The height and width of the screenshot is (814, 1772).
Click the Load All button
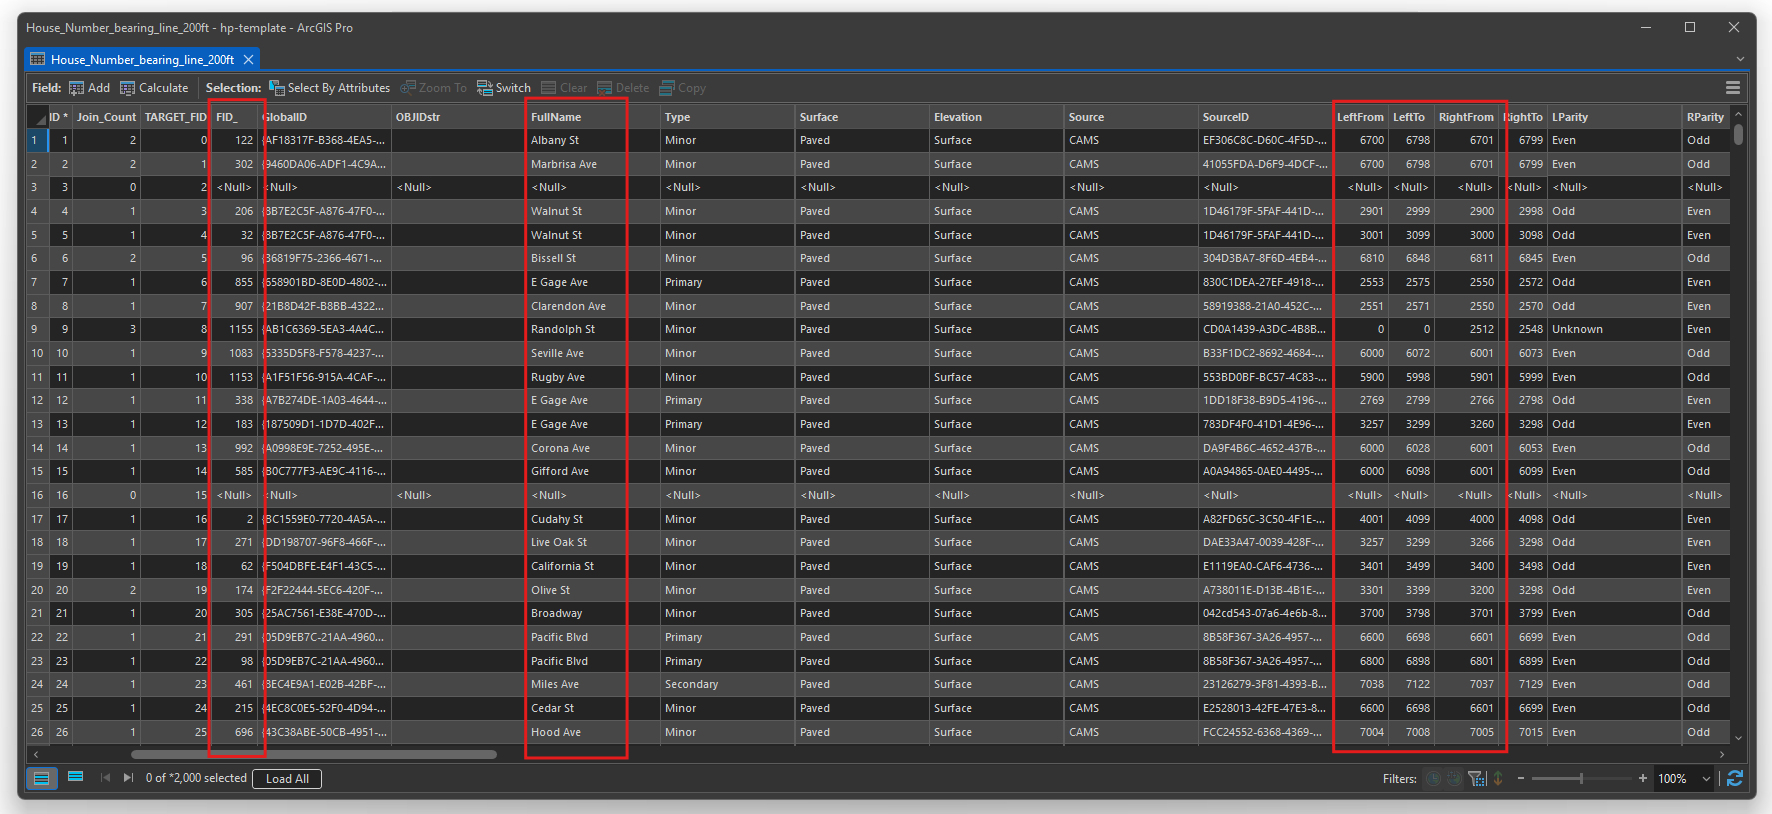[287, 779]
